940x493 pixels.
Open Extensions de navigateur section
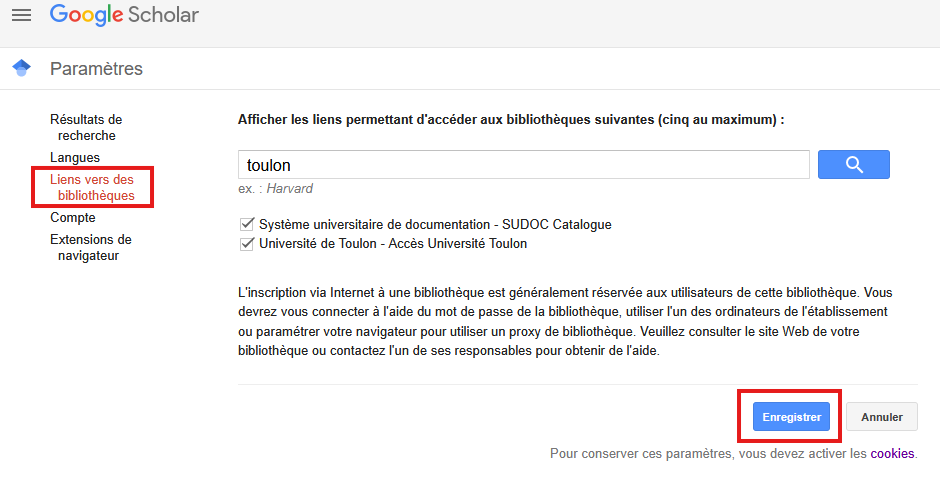pos(90,247)
